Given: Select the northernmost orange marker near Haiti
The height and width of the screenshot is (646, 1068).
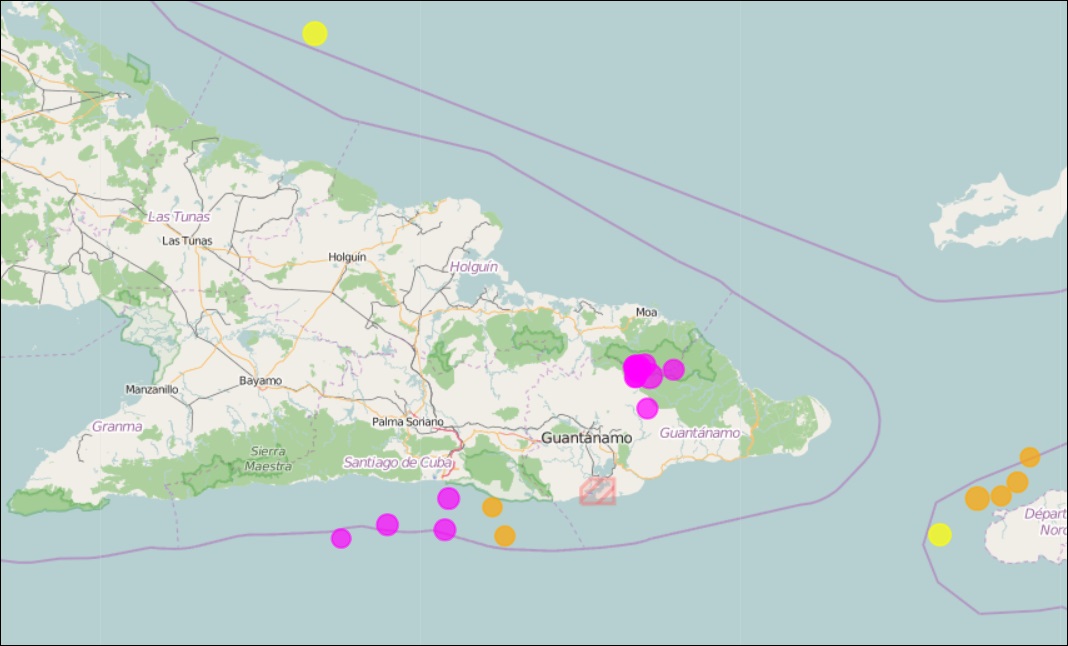Looking at the screenshot, I should [x=1029, y=457].
